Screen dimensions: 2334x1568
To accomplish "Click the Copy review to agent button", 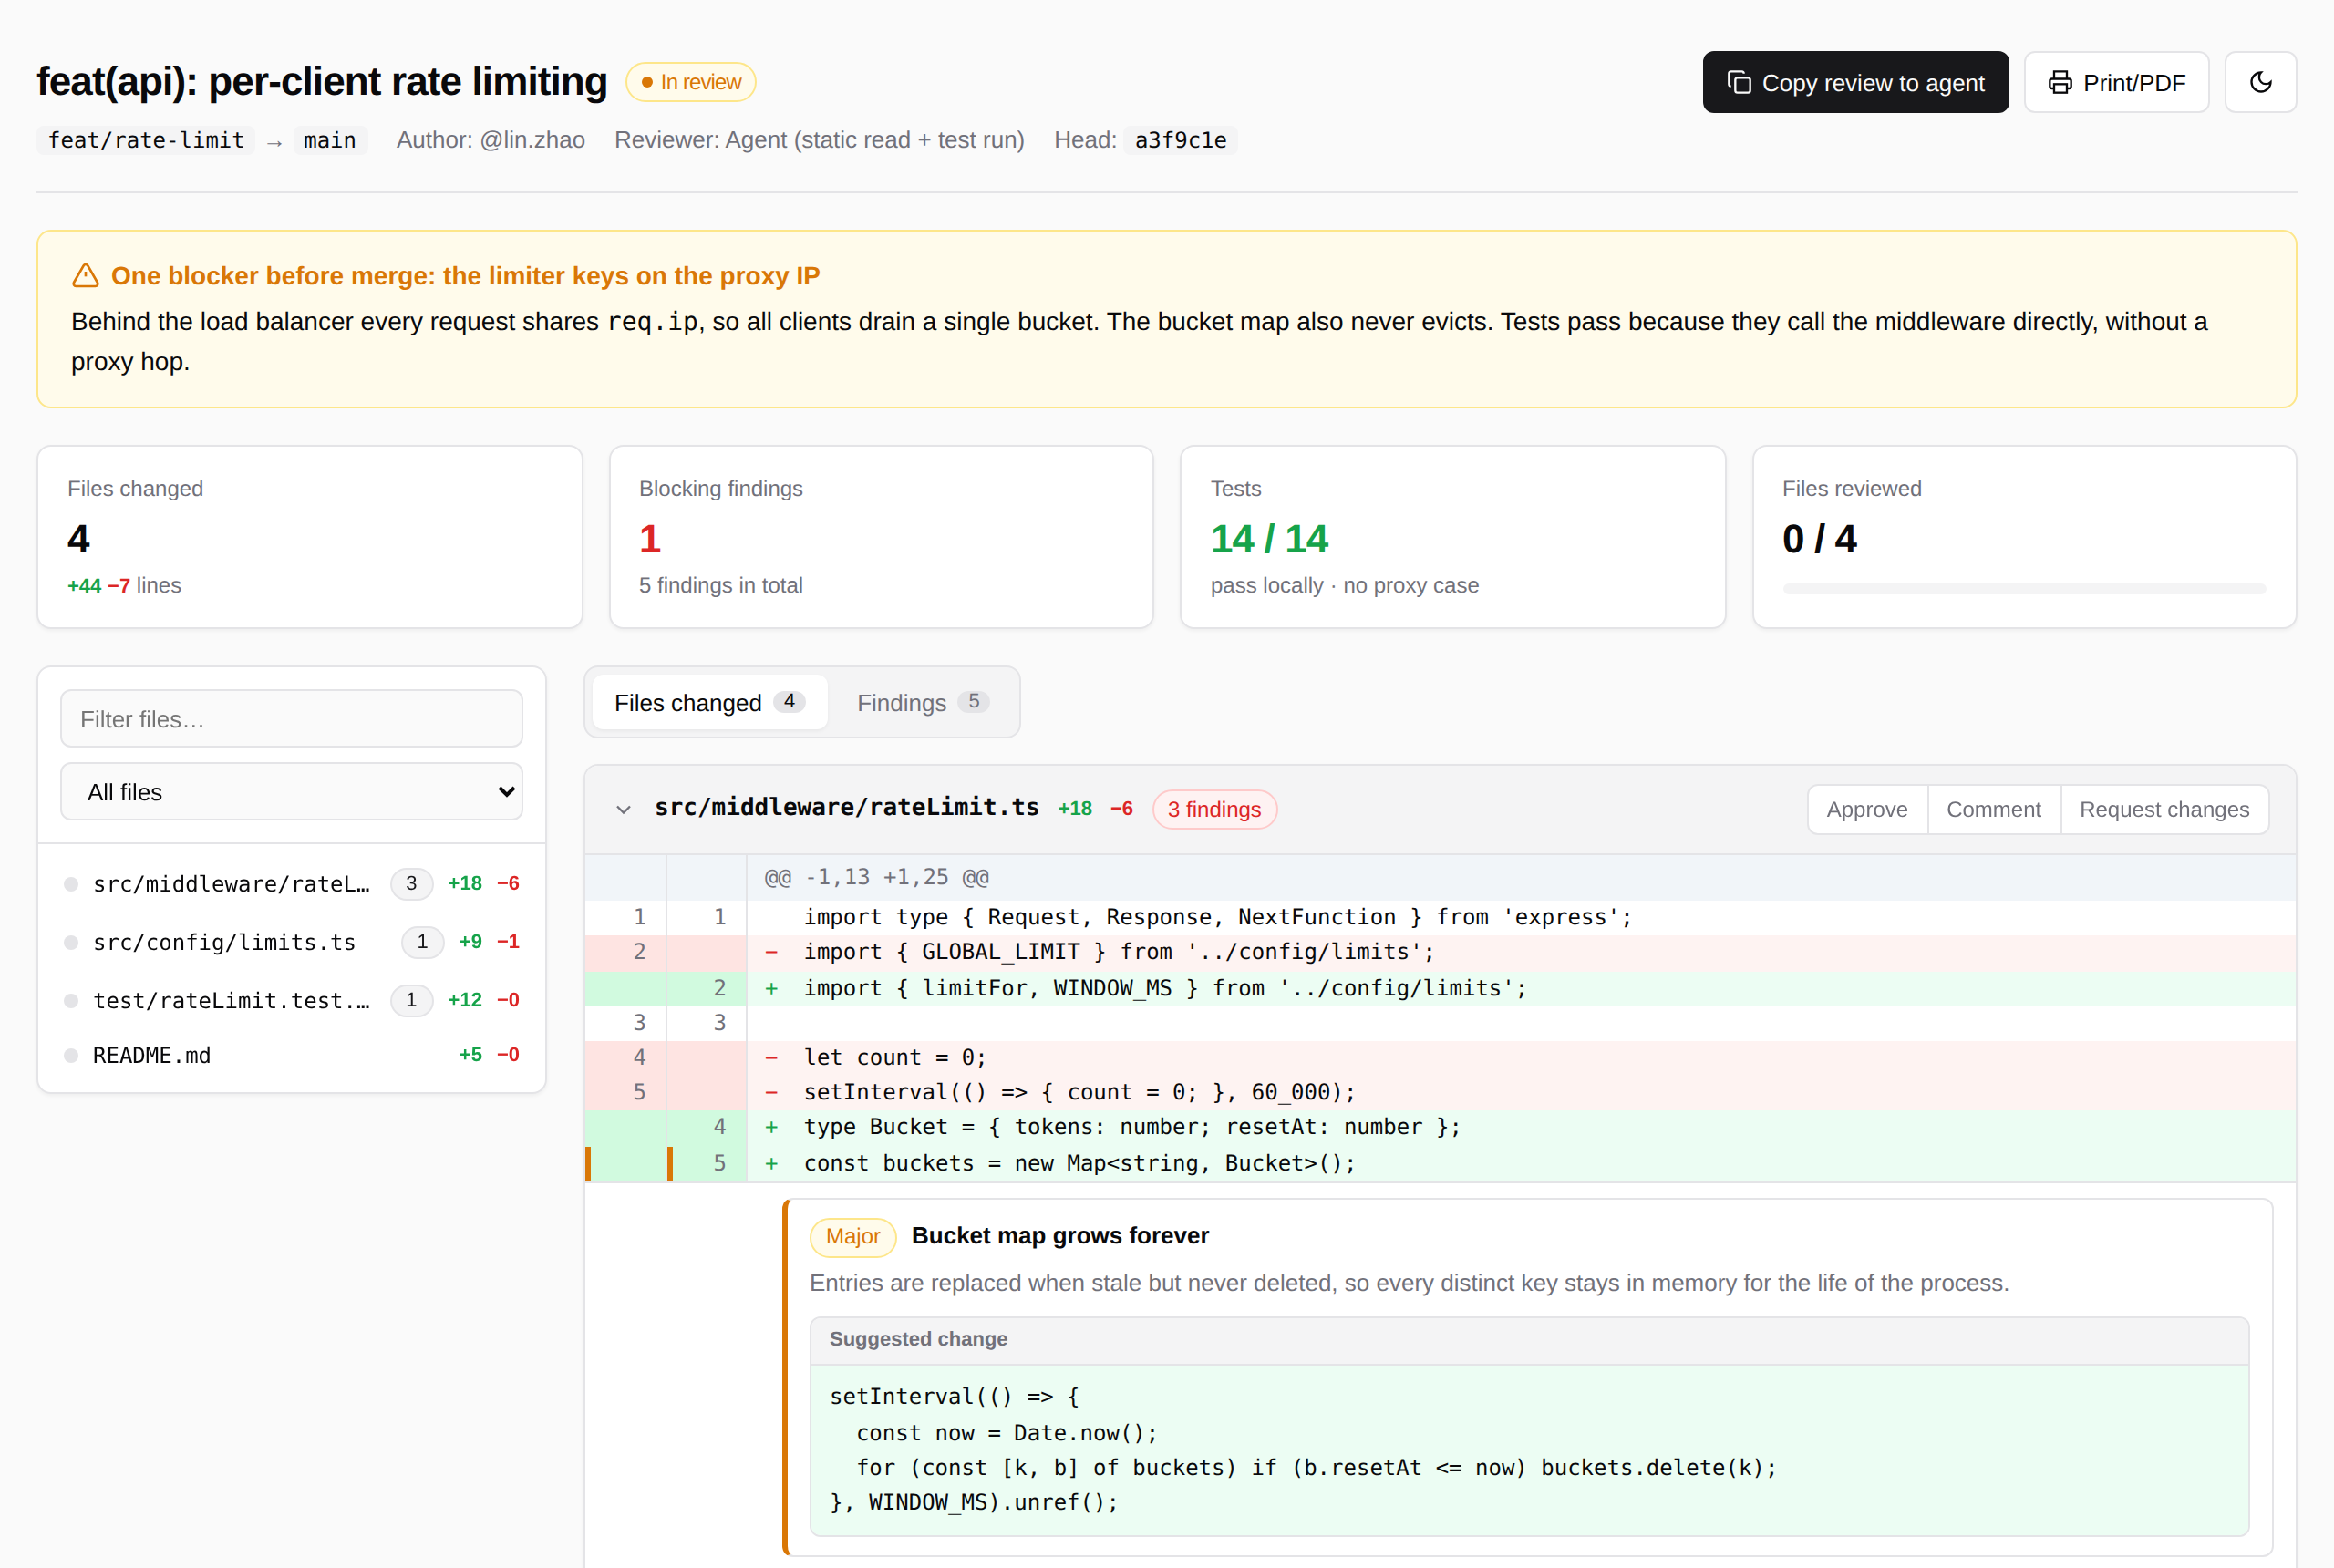I will click(1854, 82).
